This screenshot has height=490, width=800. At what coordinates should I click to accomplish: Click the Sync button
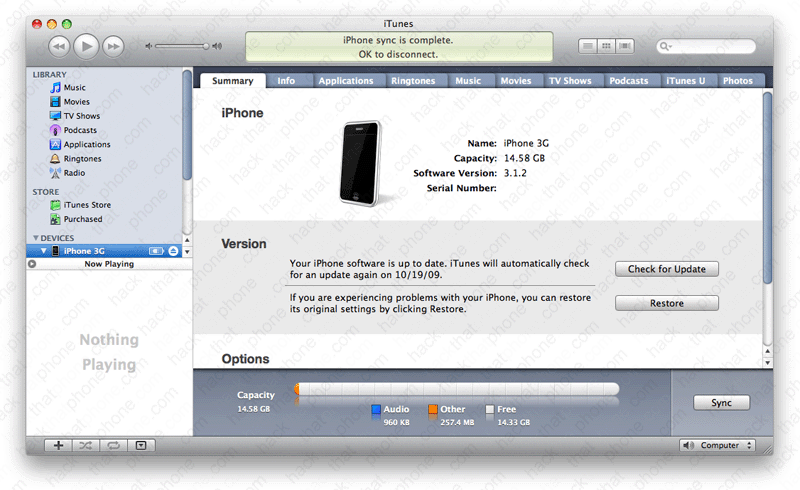721,403
